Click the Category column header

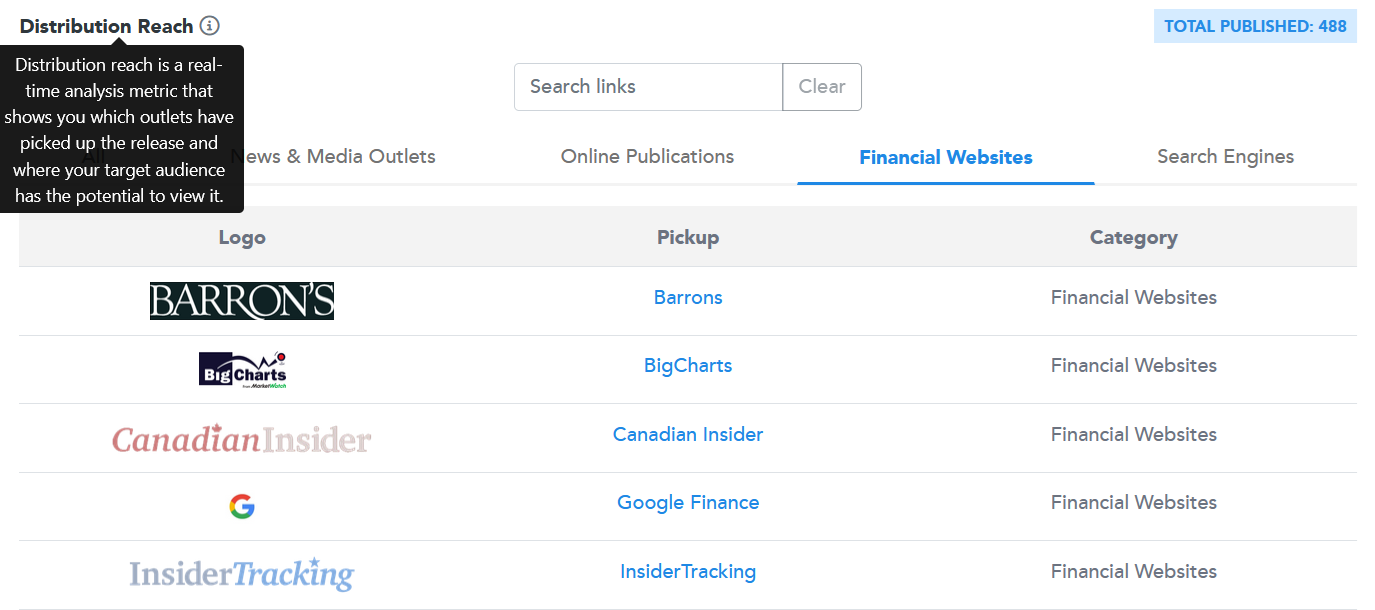[x=1133, y=238]
